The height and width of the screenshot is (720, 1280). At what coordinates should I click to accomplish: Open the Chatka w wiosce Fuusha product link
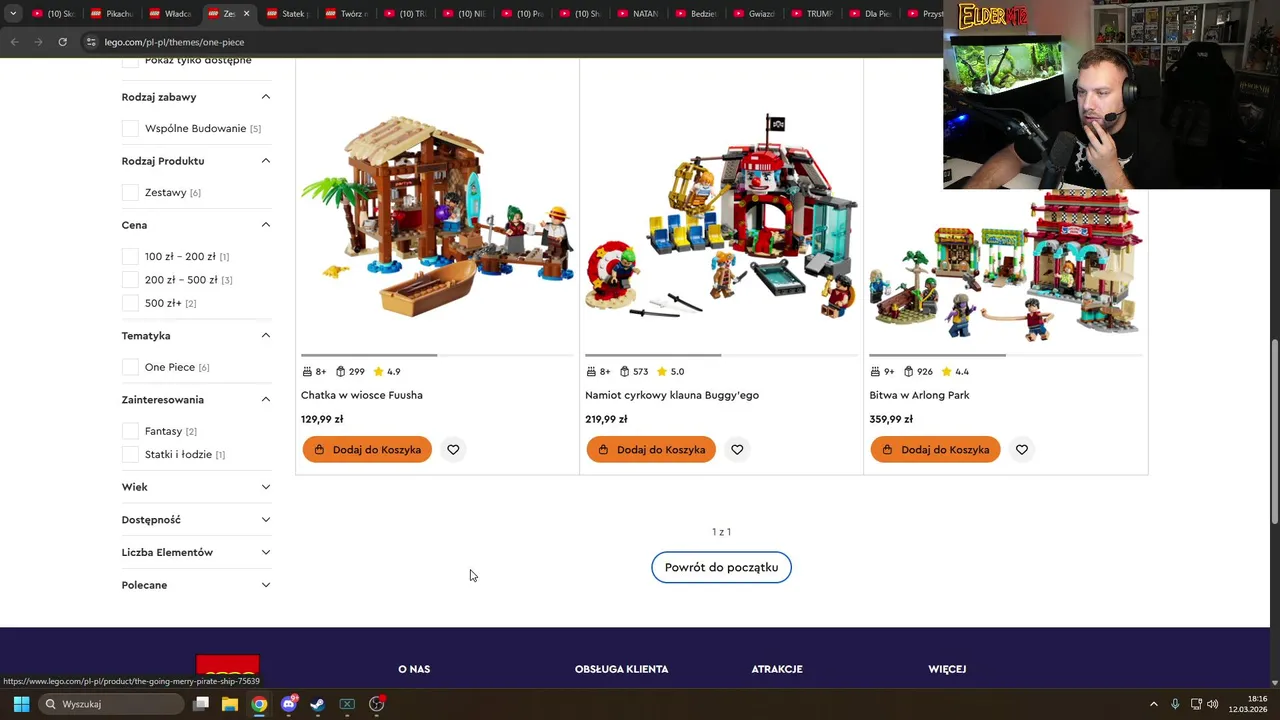tap(362, 395)
